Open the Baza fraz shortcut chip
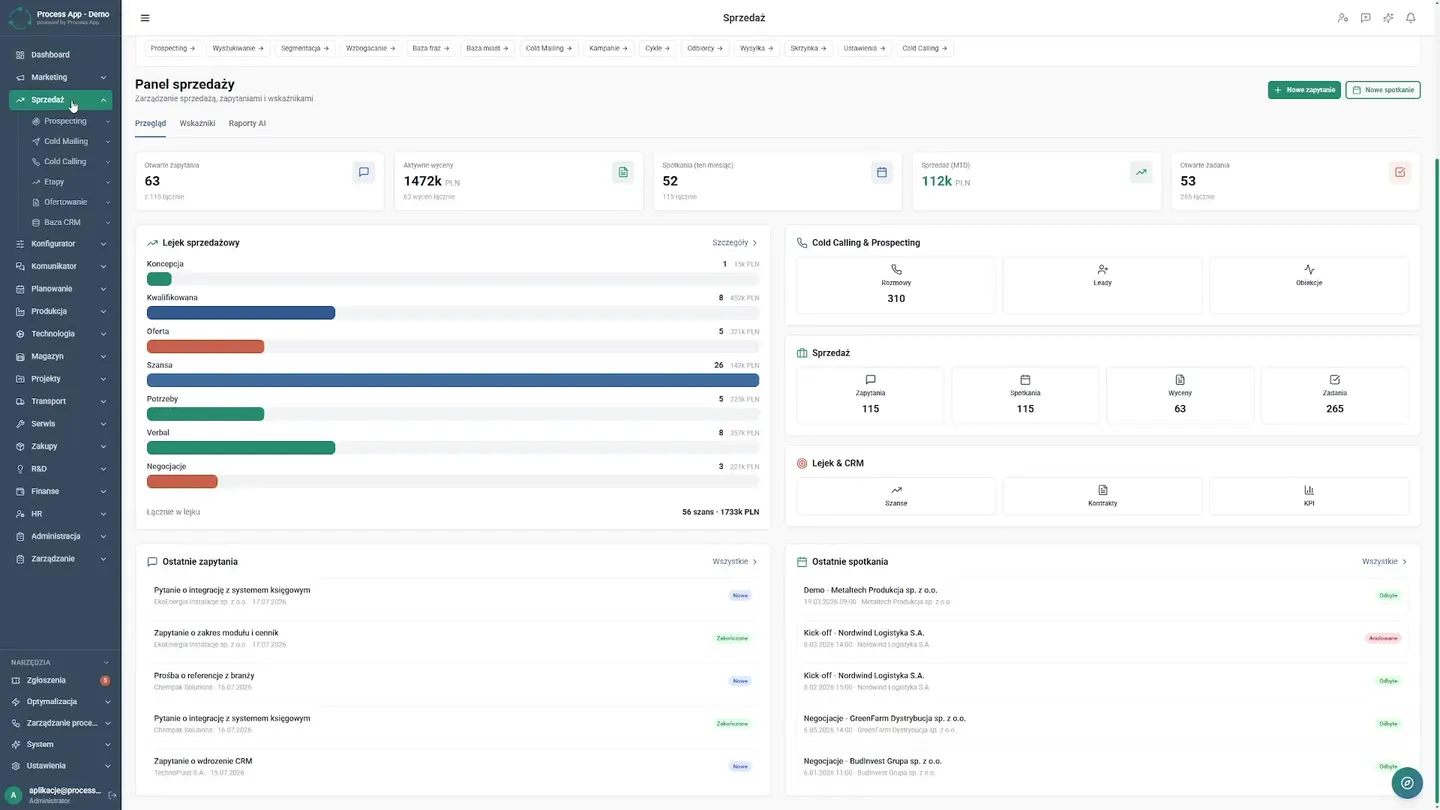 [431, 48]
